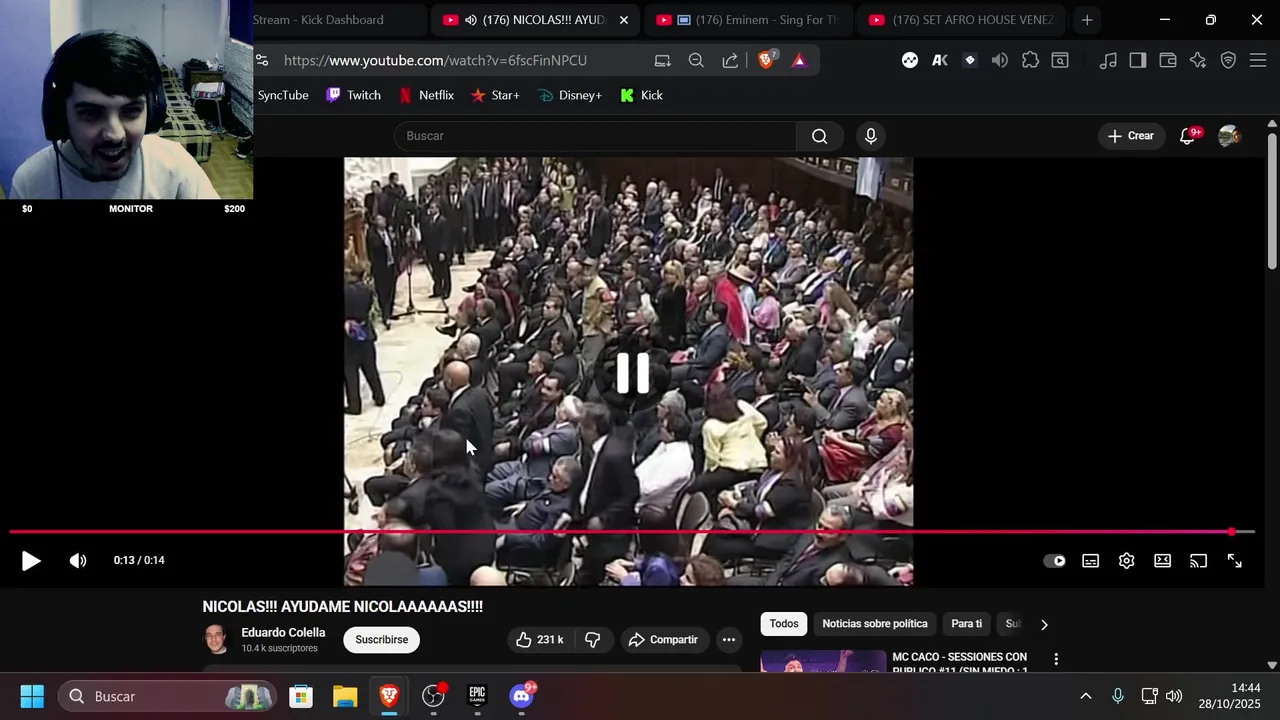Click the Windows taskbar Buscar search box
The image size is (1280, 720).
tap(167, 696)
